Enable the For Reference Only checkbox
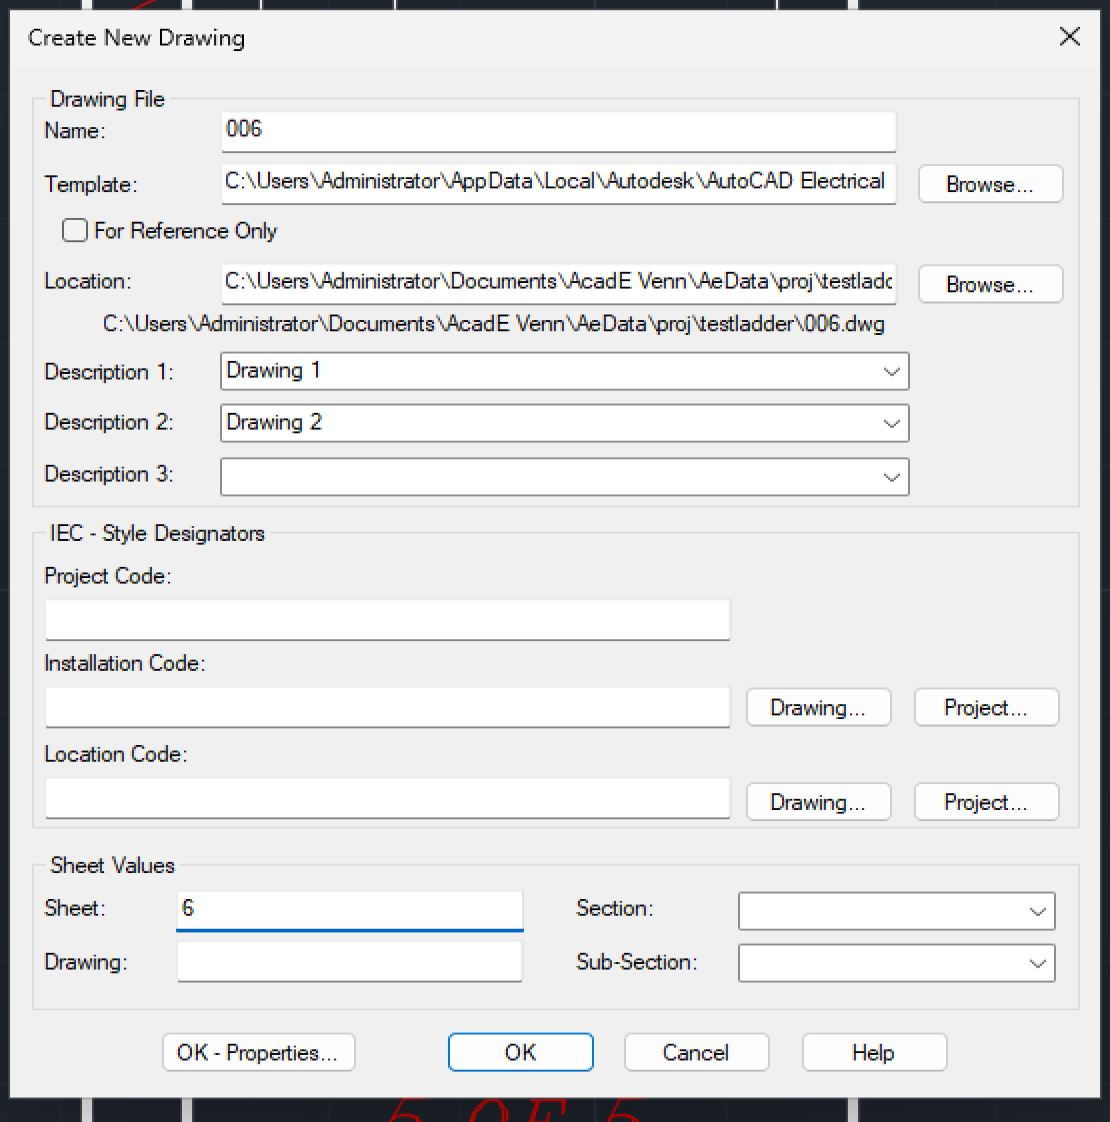This screenshot has width=1110, height=1122. click(x=75, y=231)
